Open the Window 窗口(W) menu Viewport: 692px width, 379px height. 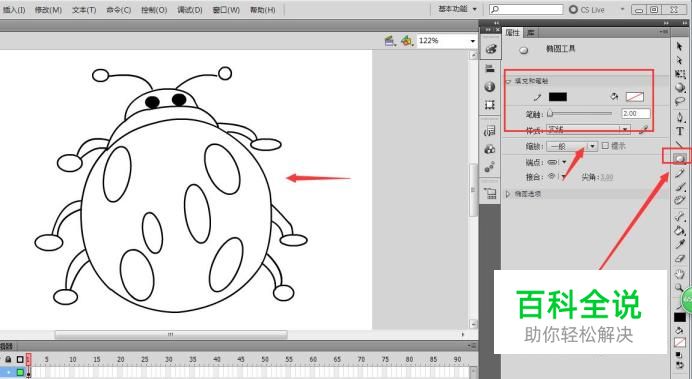226,10
